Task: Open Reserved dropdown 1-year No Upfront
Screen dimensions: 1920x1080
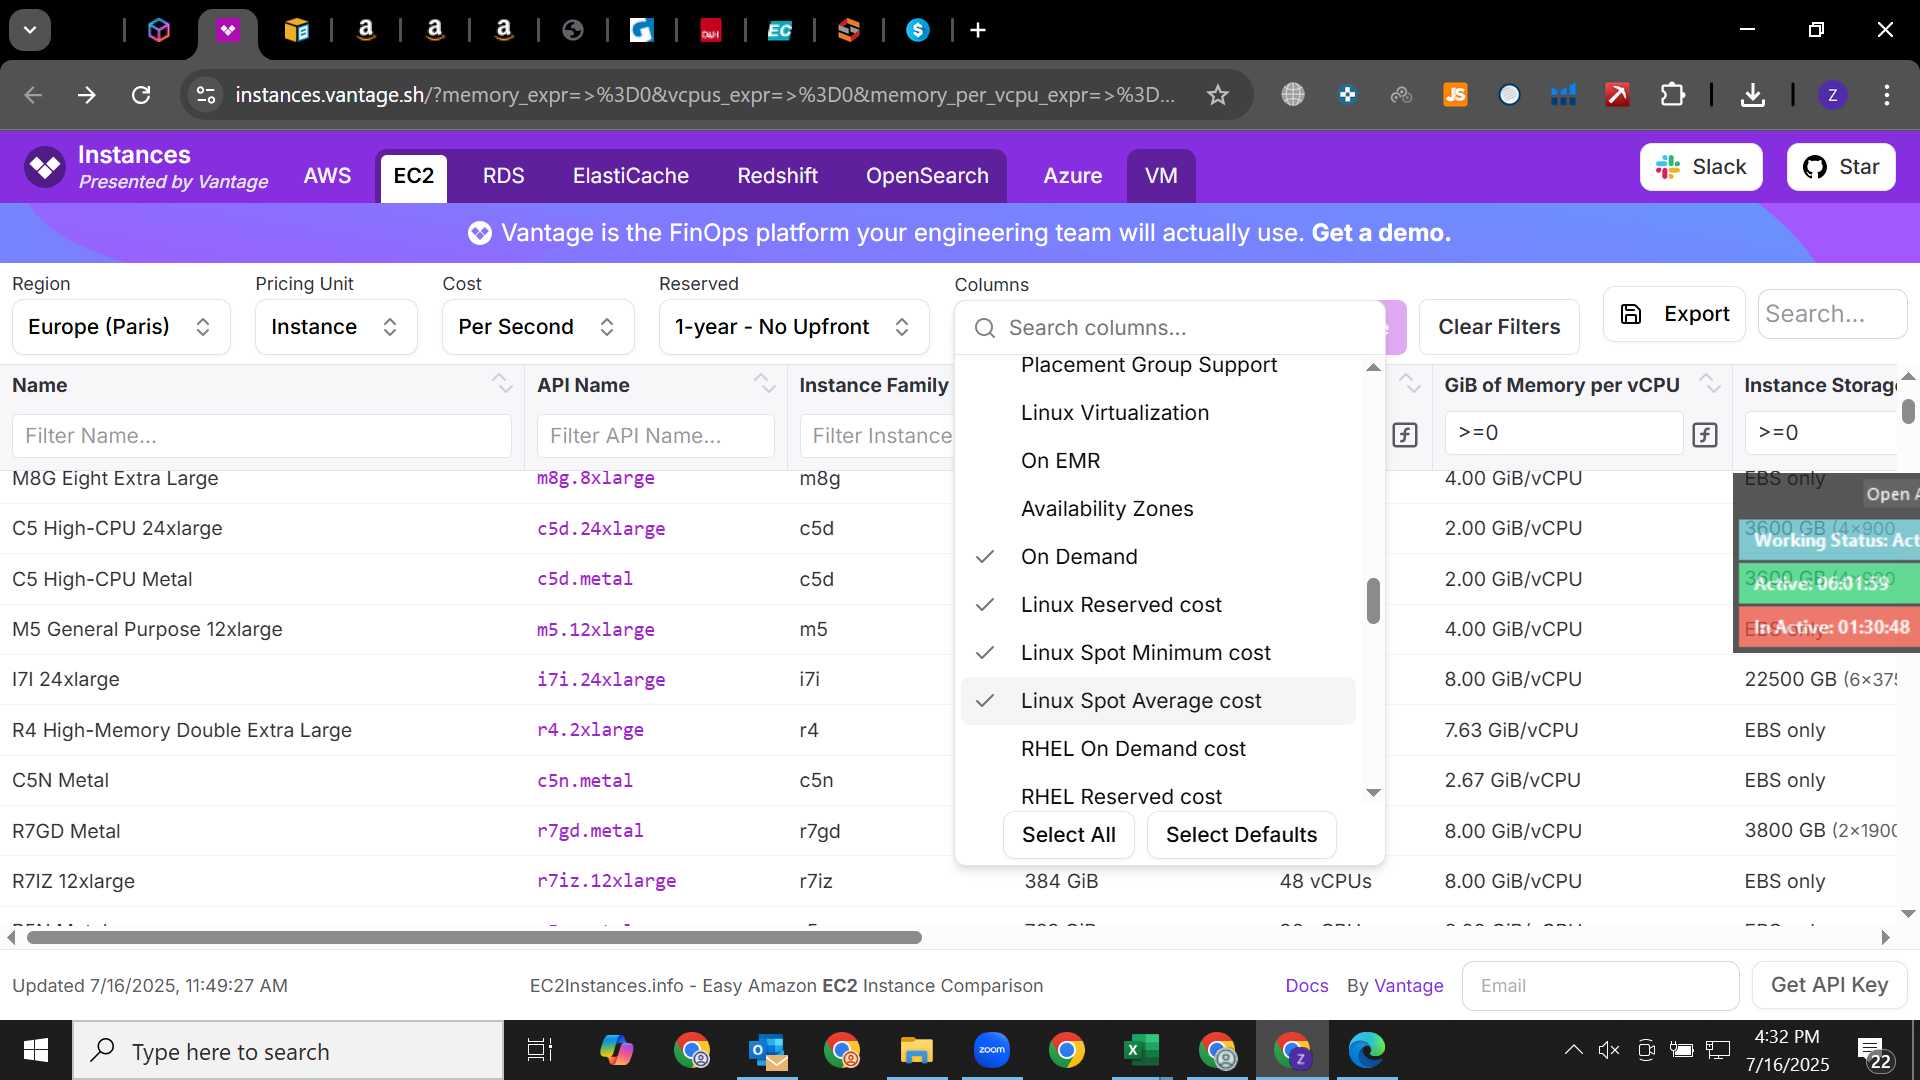Action: [794, 327]
